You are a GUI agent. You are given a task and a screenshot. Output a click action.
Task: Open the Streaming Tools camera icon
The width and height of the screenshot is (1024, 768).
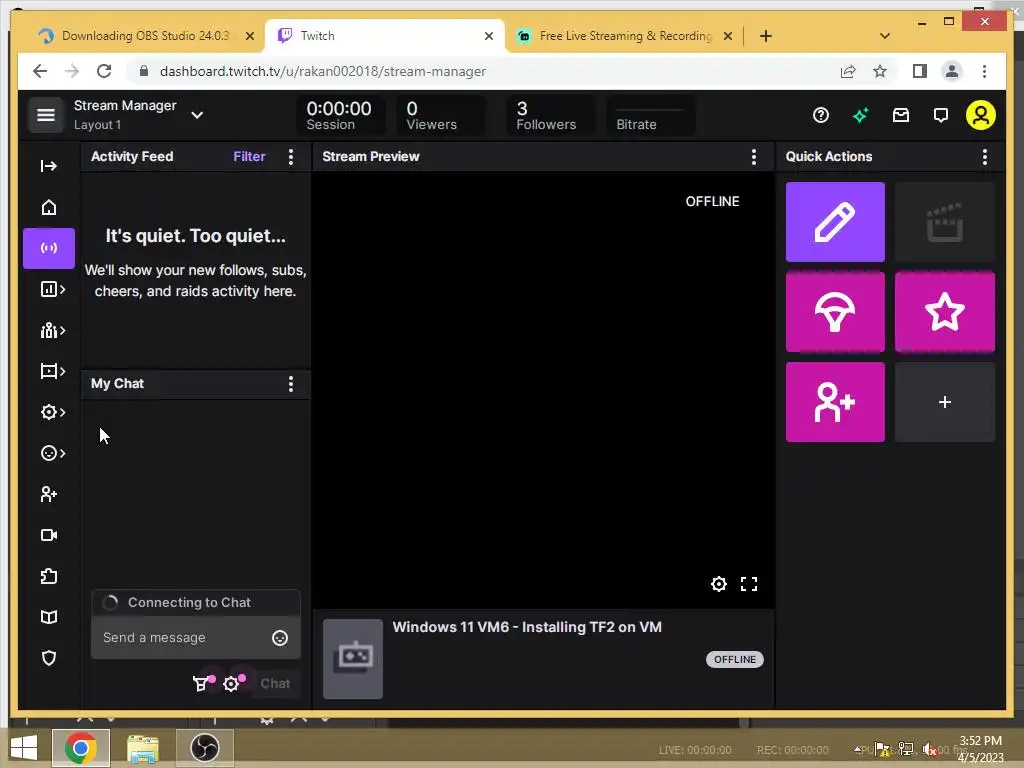49,536
